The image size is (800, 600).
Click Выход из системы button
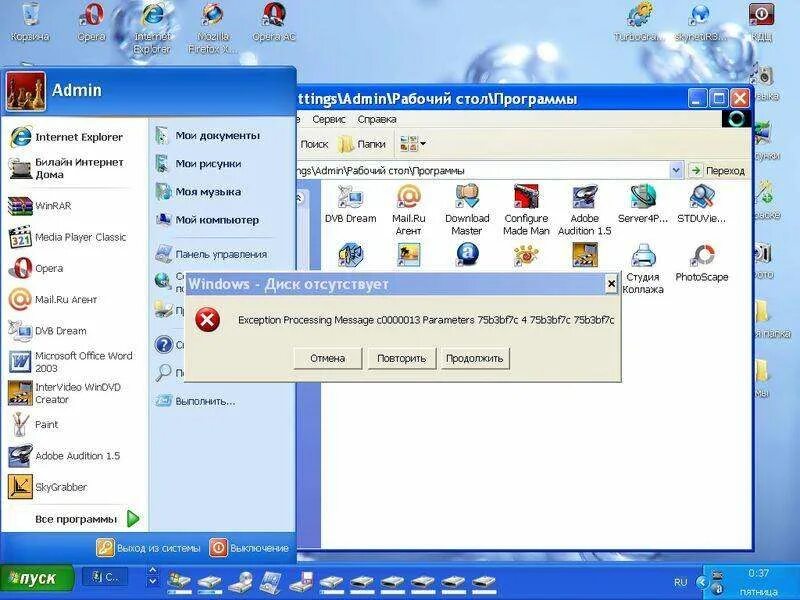click(x=148, y=548)
